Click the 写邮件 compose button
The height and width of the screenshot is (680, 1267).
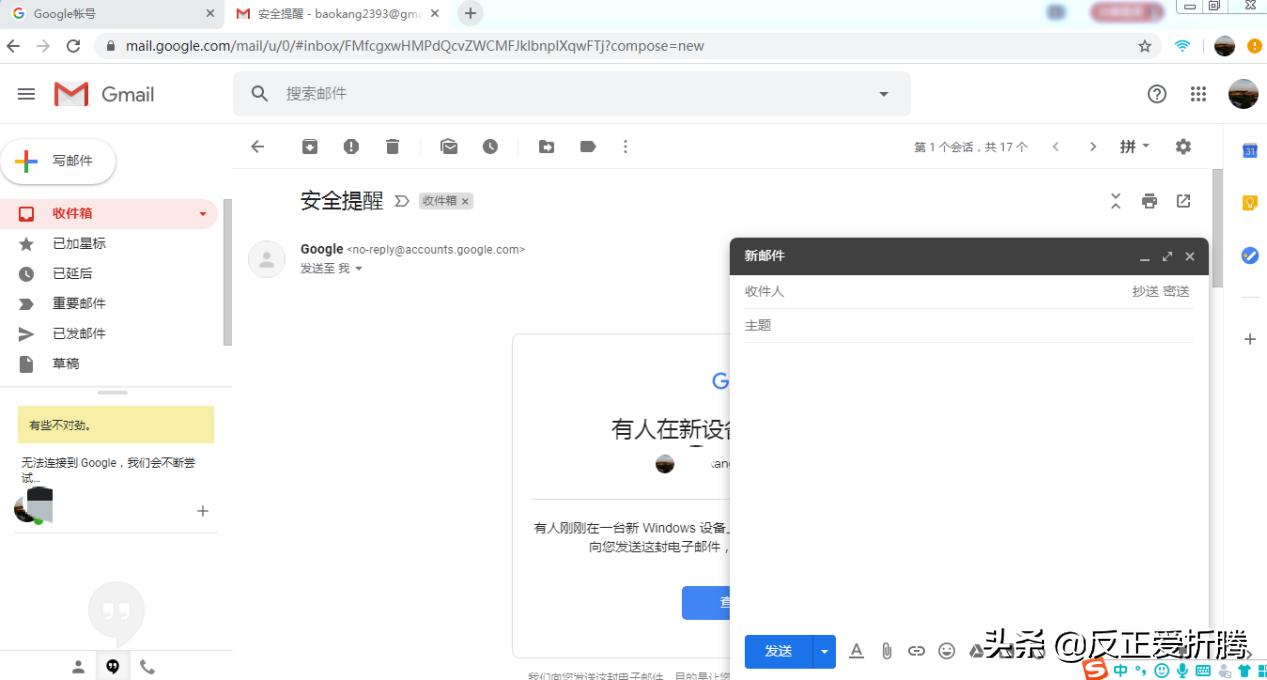(x=59, y=160)
